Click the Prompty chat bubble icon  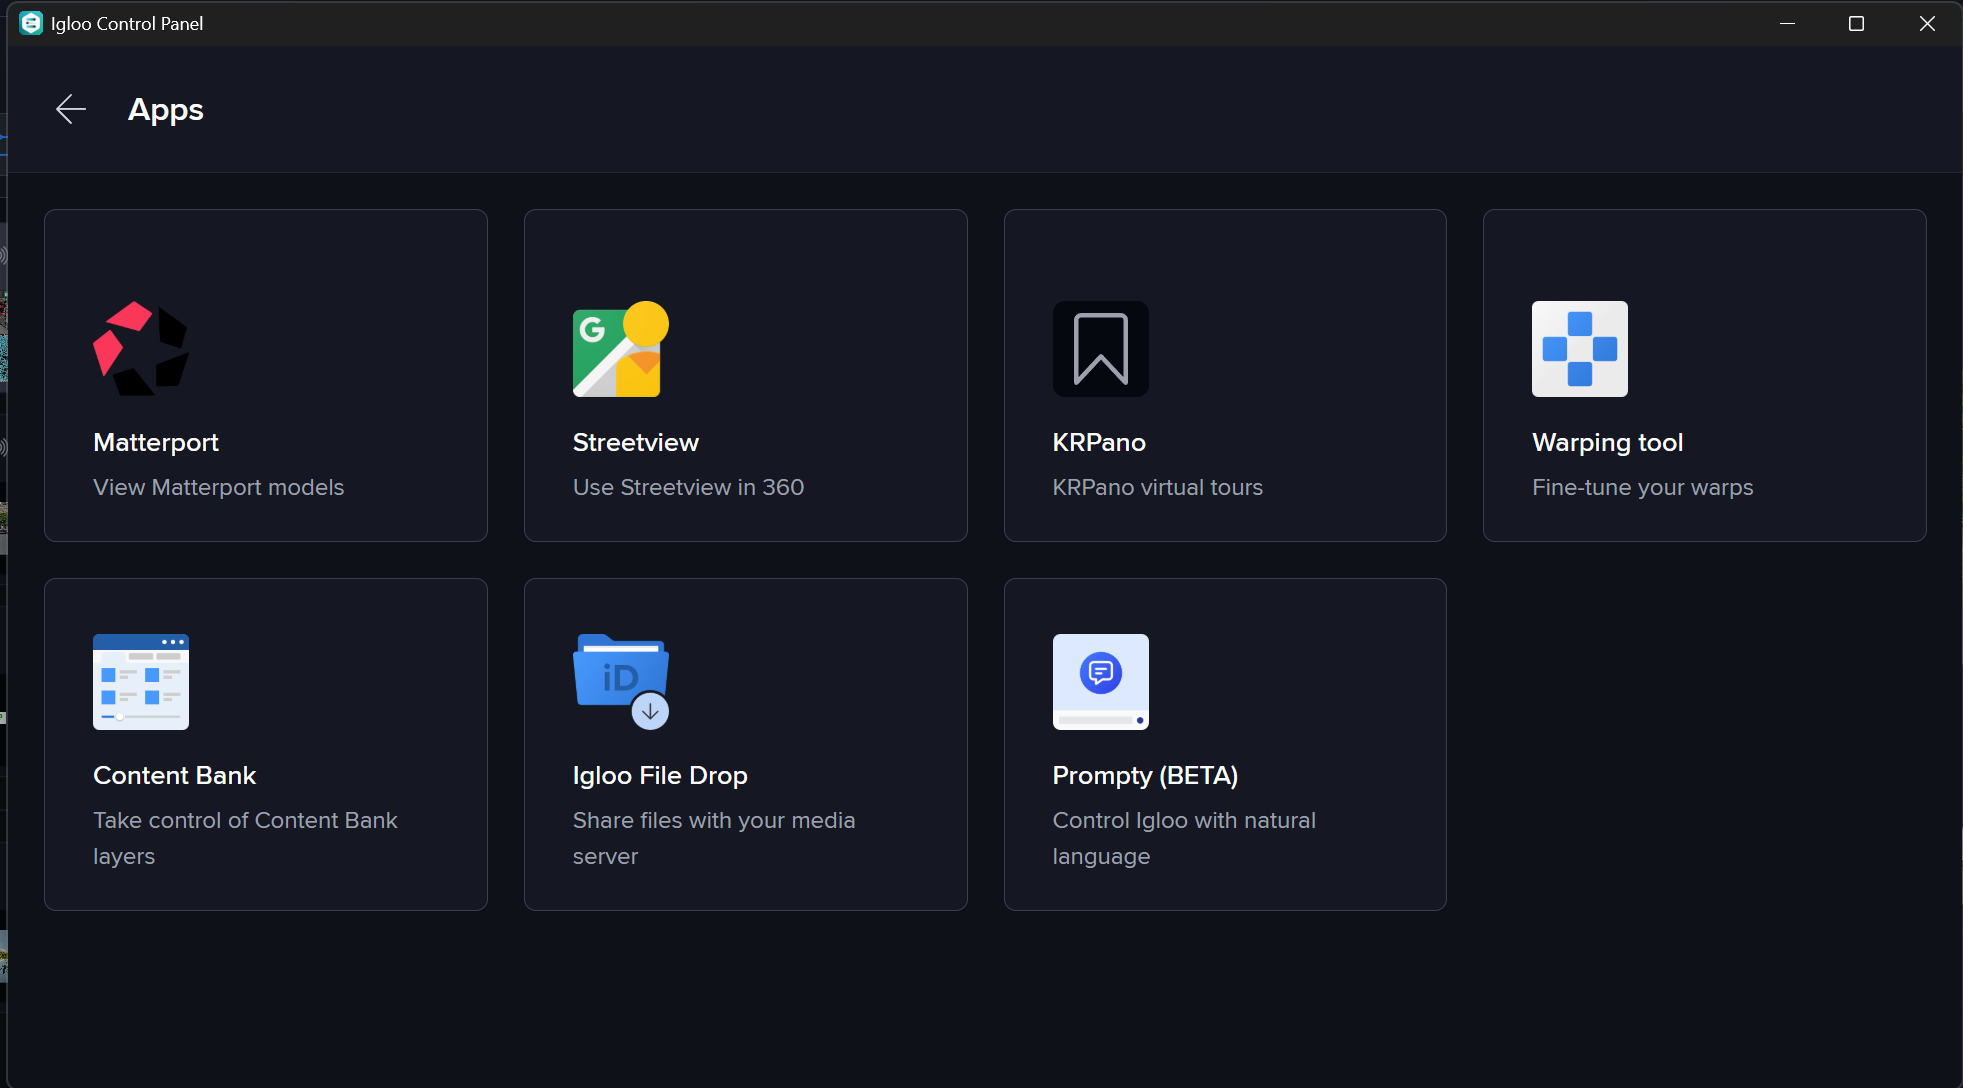pyautogui.click(x=1100, y=682)
